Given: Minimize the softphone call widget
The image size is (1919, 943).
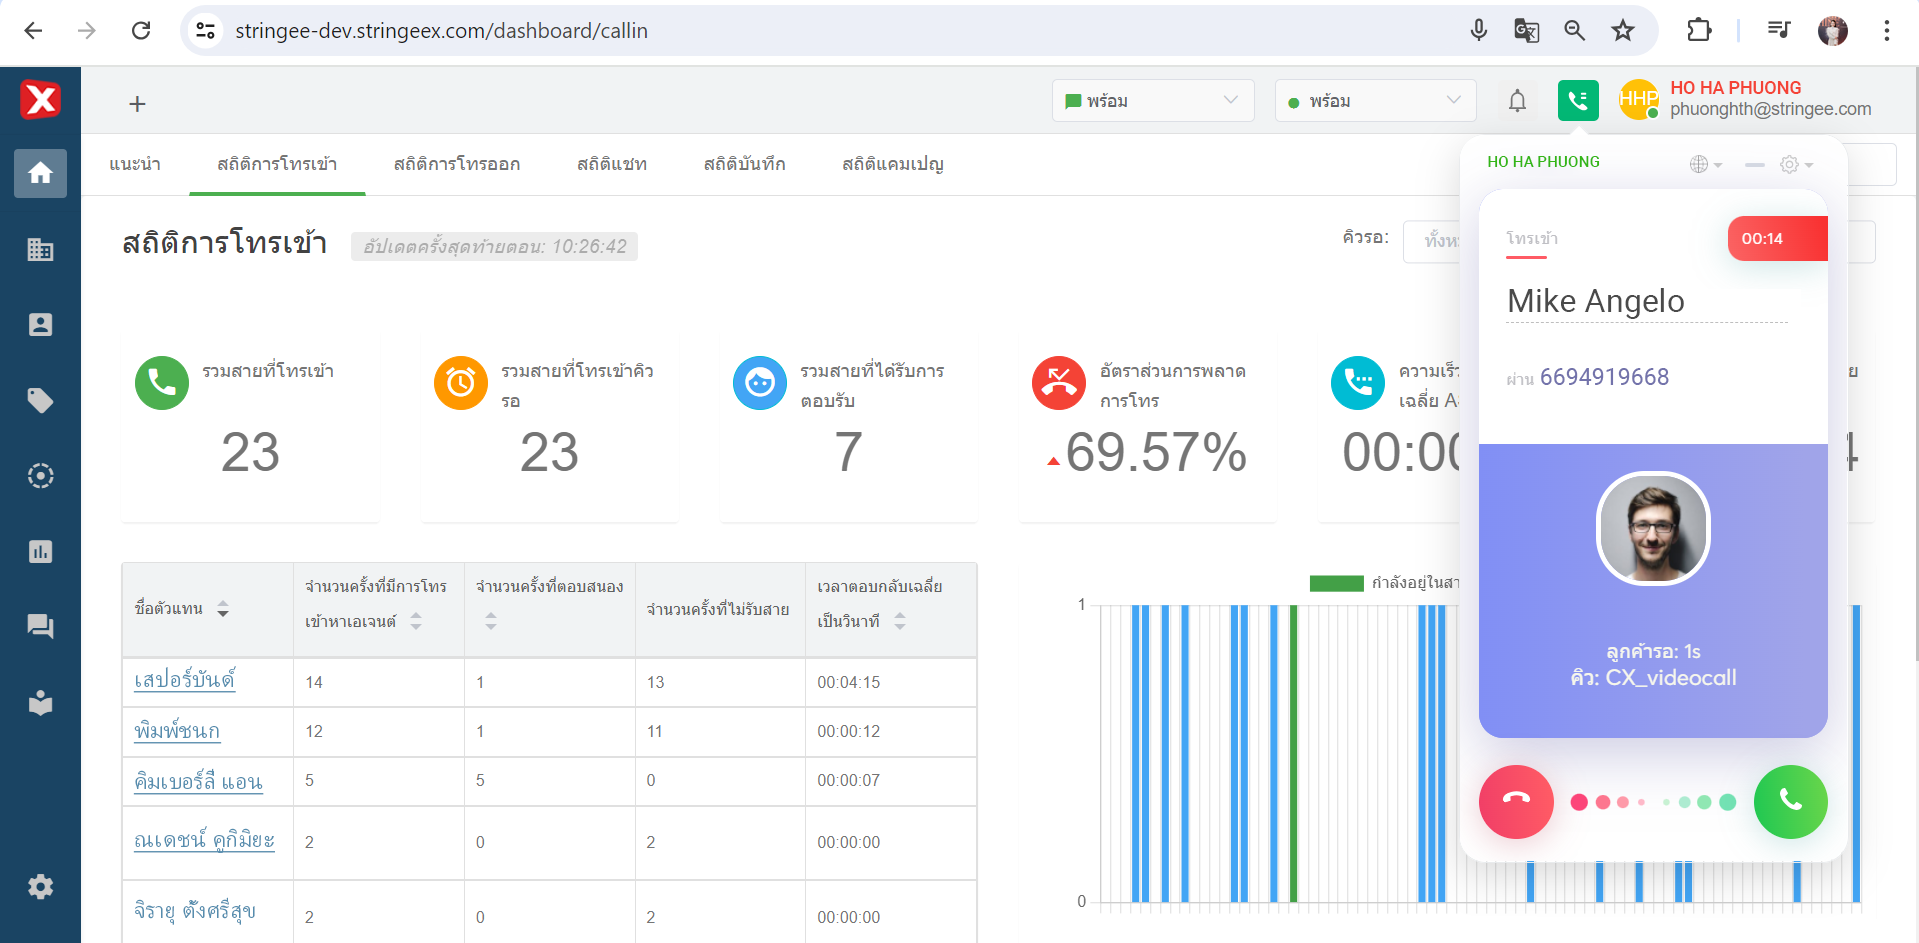Looking at the screenshot, I should click(1754, 164).
